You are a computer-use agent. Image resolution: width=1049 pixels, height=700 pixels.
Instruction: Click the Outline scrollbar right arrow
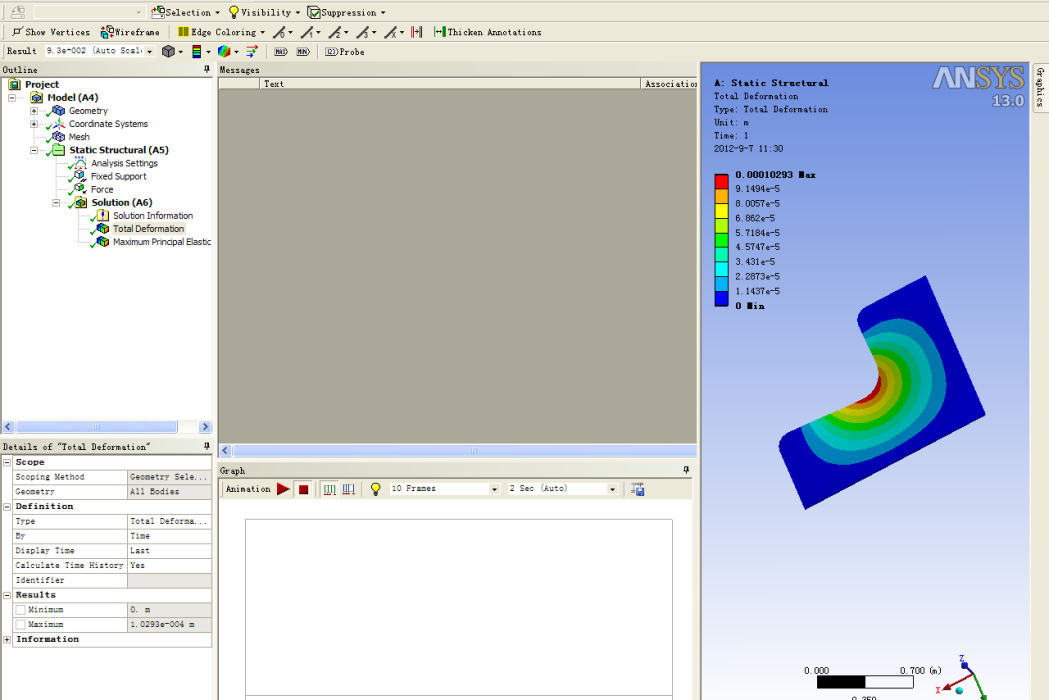[x=205, y=426]
